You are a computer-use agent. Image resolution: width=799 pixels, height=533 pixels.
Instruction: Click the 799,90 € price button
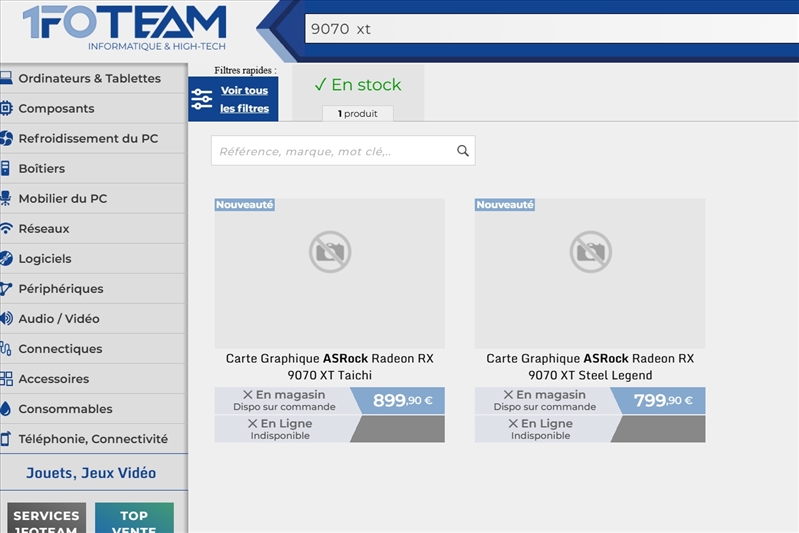pos(662,400)
